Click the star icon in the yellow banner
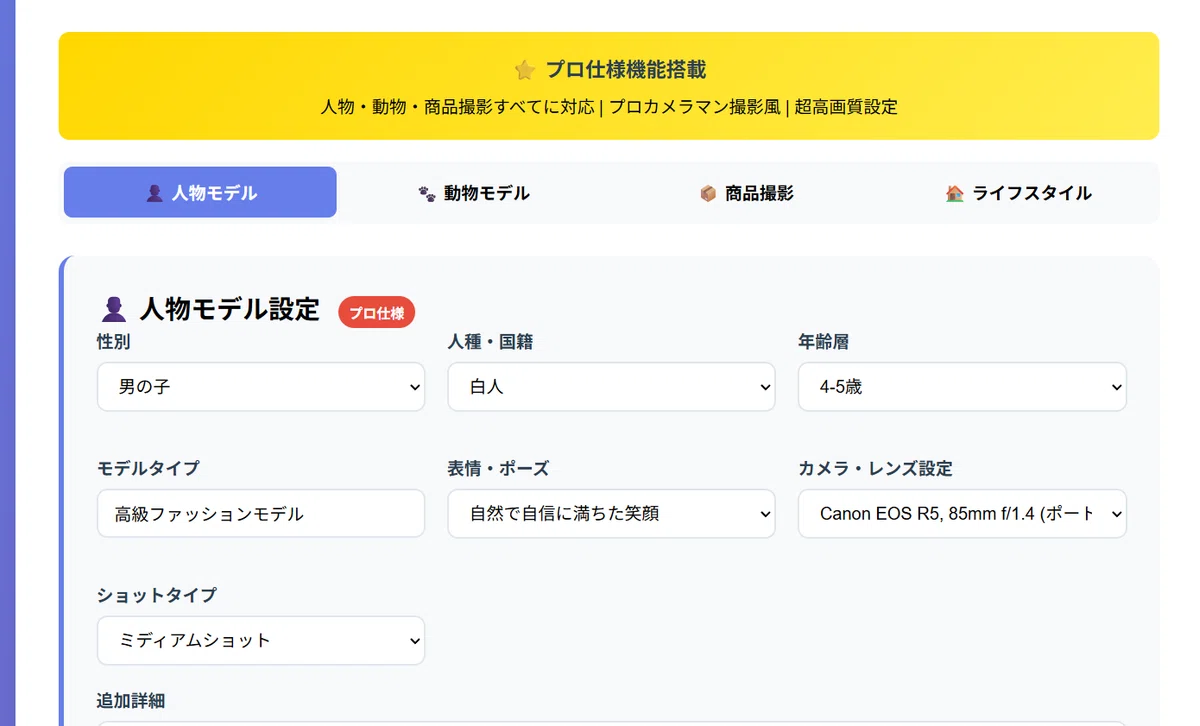The height and width of the screenshot is (726, 1200). (x=524, y=70)
